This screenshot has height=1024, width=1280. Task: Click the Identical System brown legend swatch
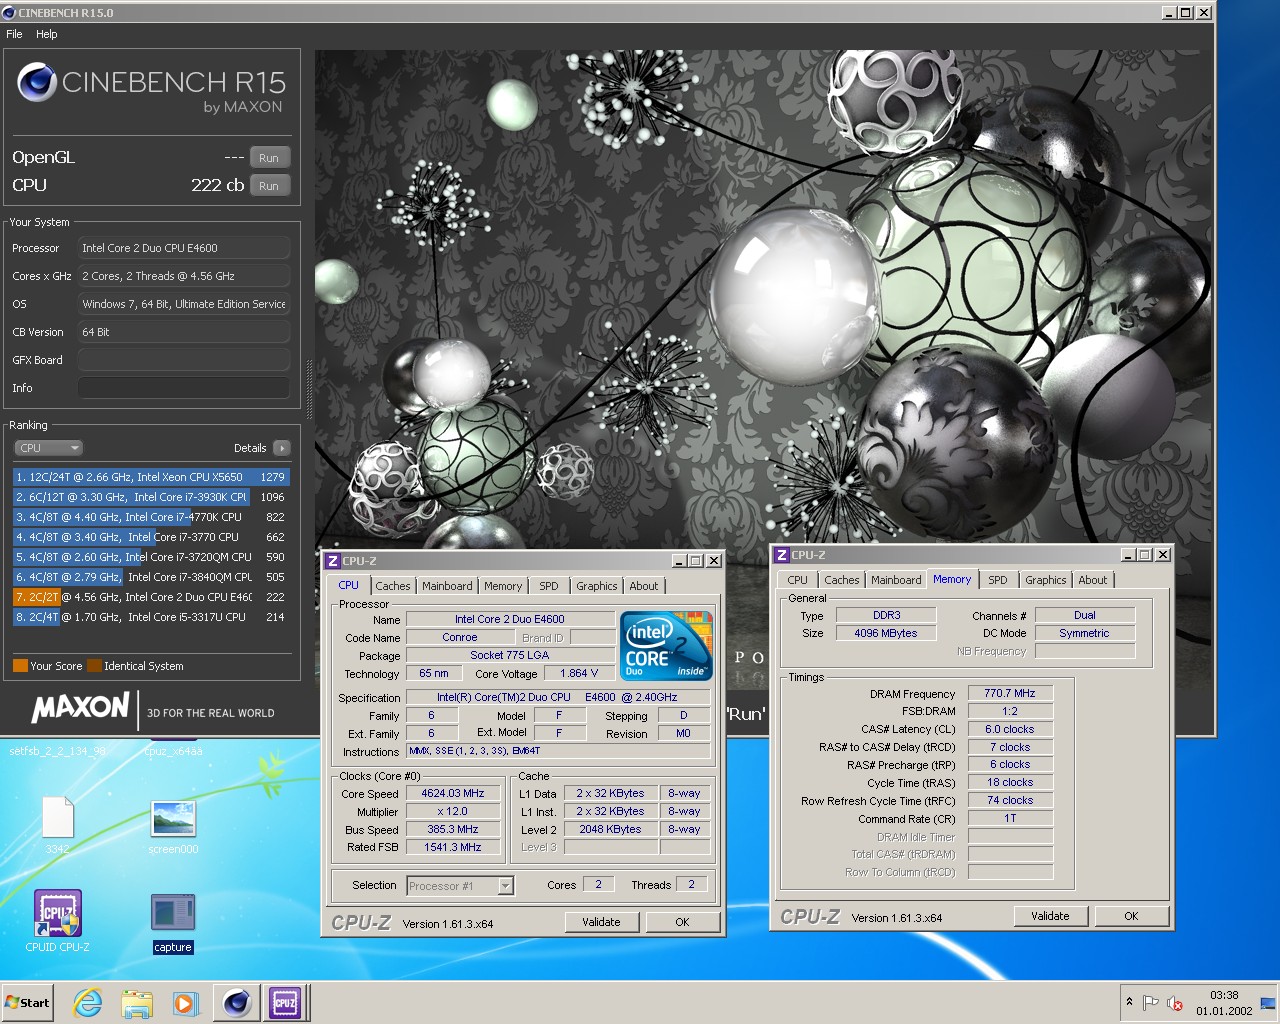click(x=95, y=666)
